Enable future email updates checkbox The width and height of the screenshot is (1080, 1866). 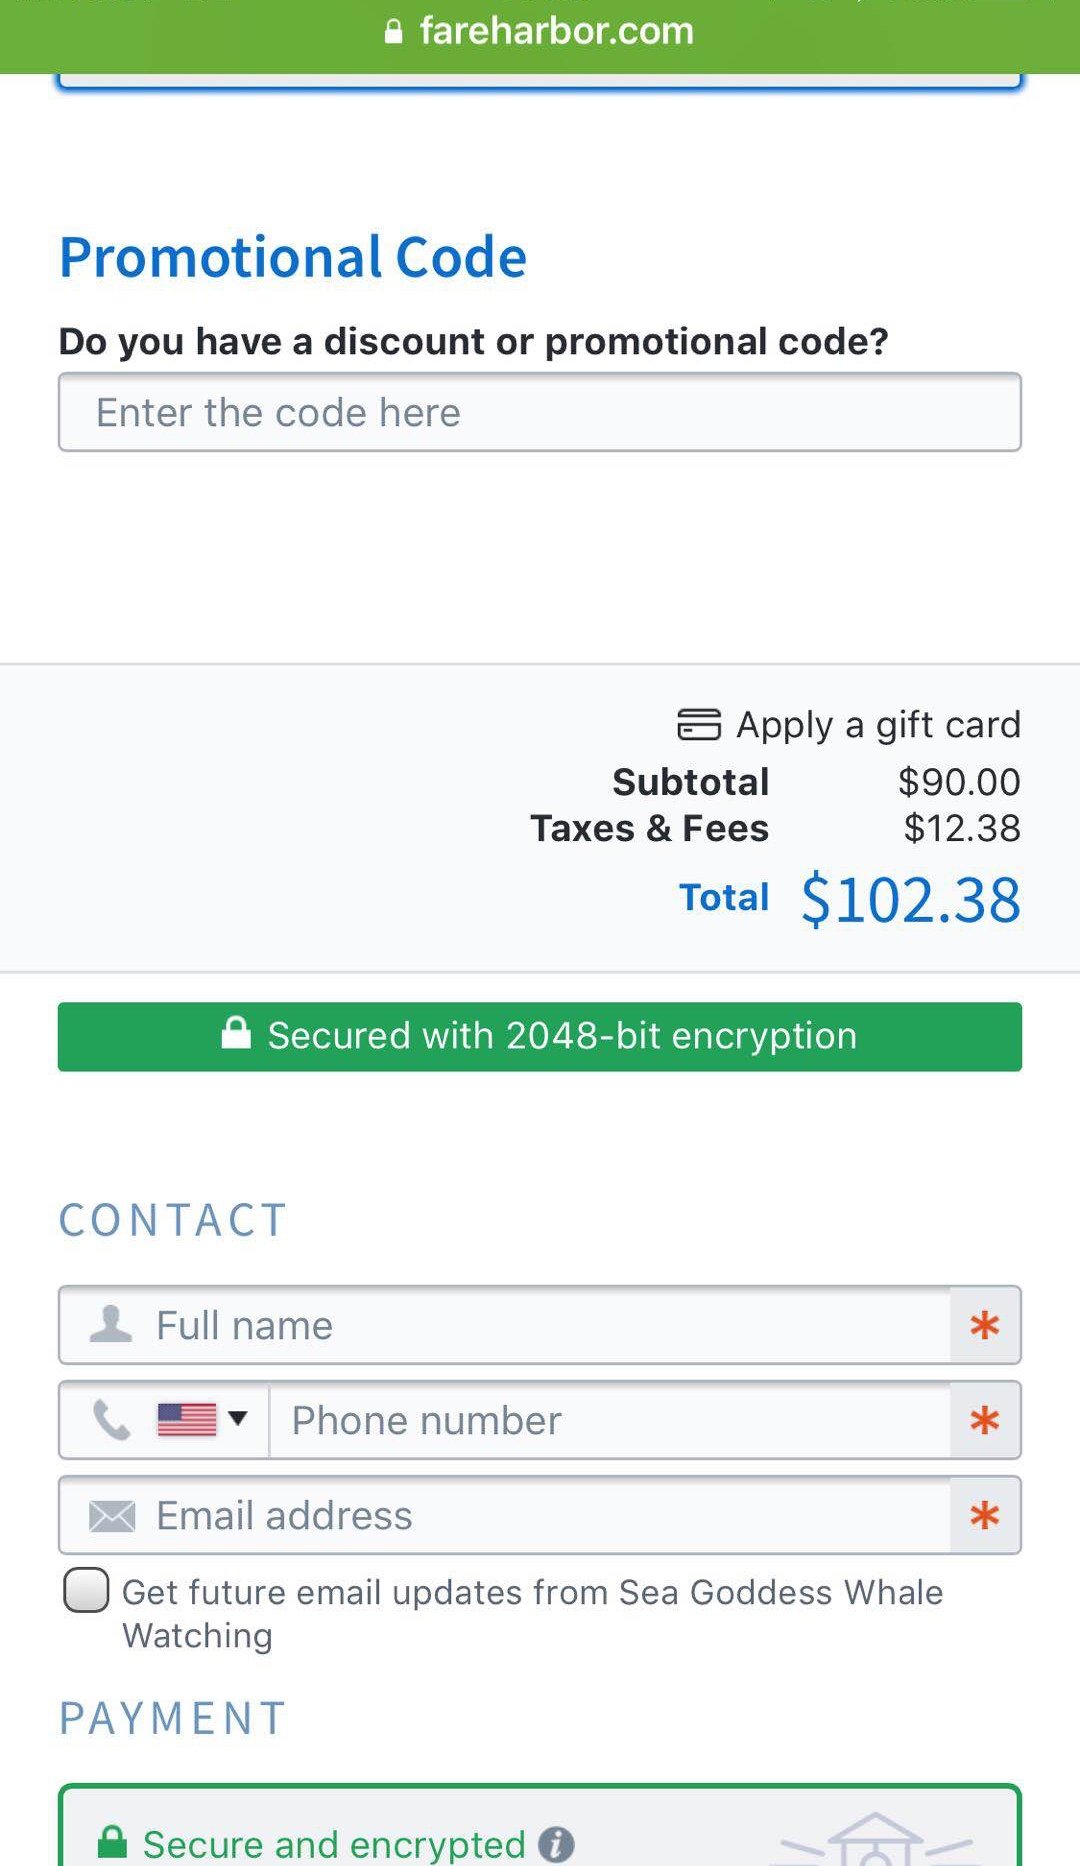pos(86,1590)
